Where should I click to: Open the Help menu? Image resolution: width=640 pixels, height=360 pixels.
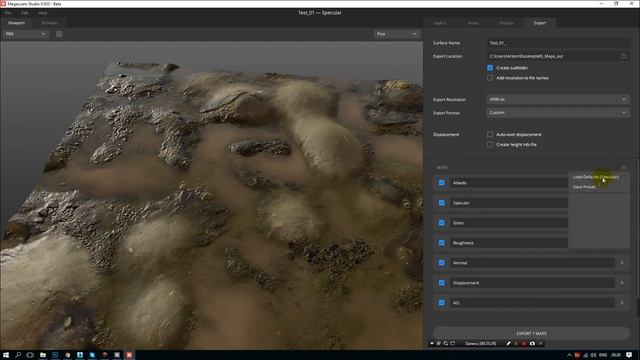42,13
